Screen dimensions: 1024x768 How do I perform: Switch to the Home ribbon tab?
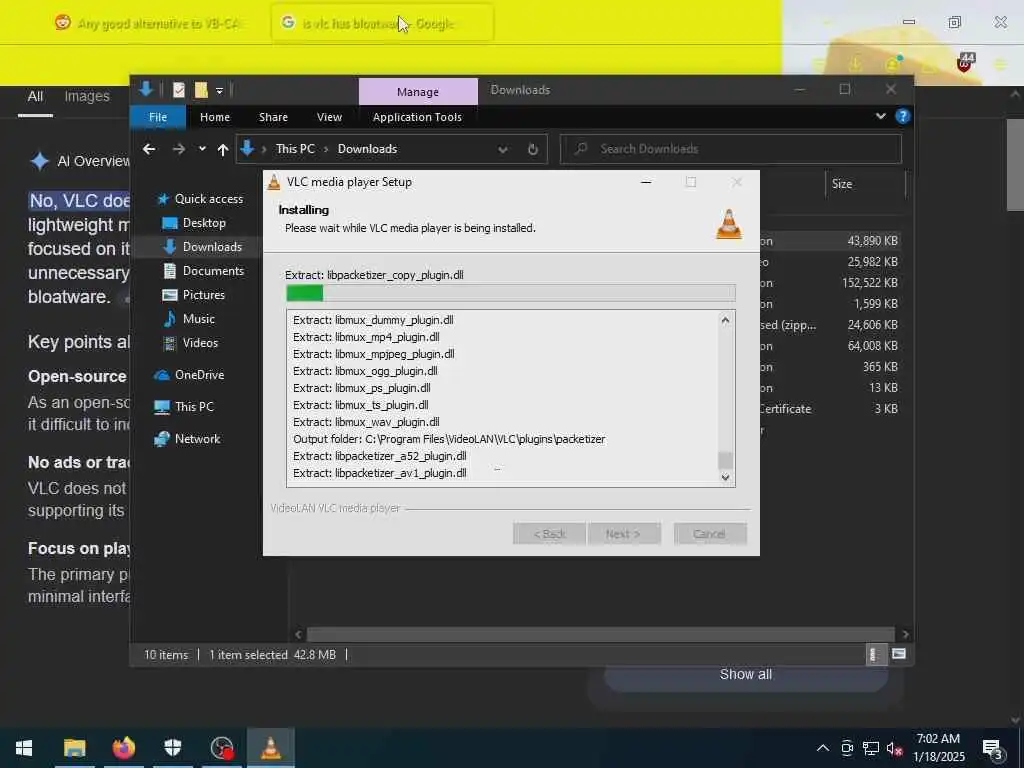tap(215, 117)
